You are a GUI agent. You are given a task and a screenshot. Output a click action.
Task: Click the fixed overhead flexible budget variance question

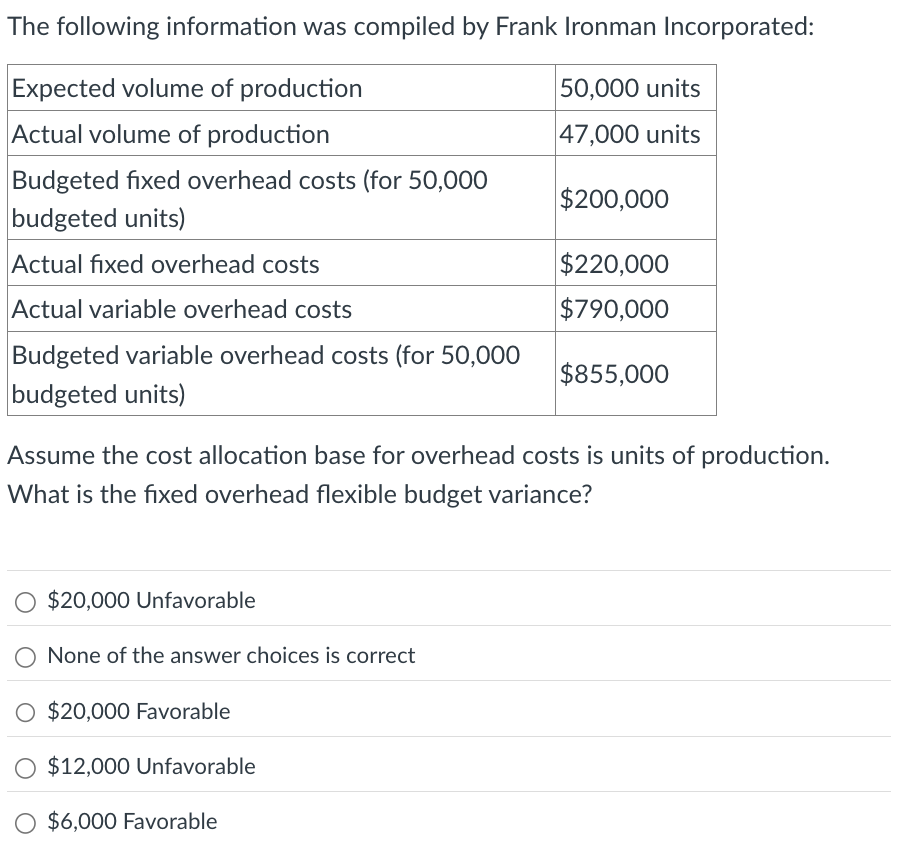click(x=299, y=495)
